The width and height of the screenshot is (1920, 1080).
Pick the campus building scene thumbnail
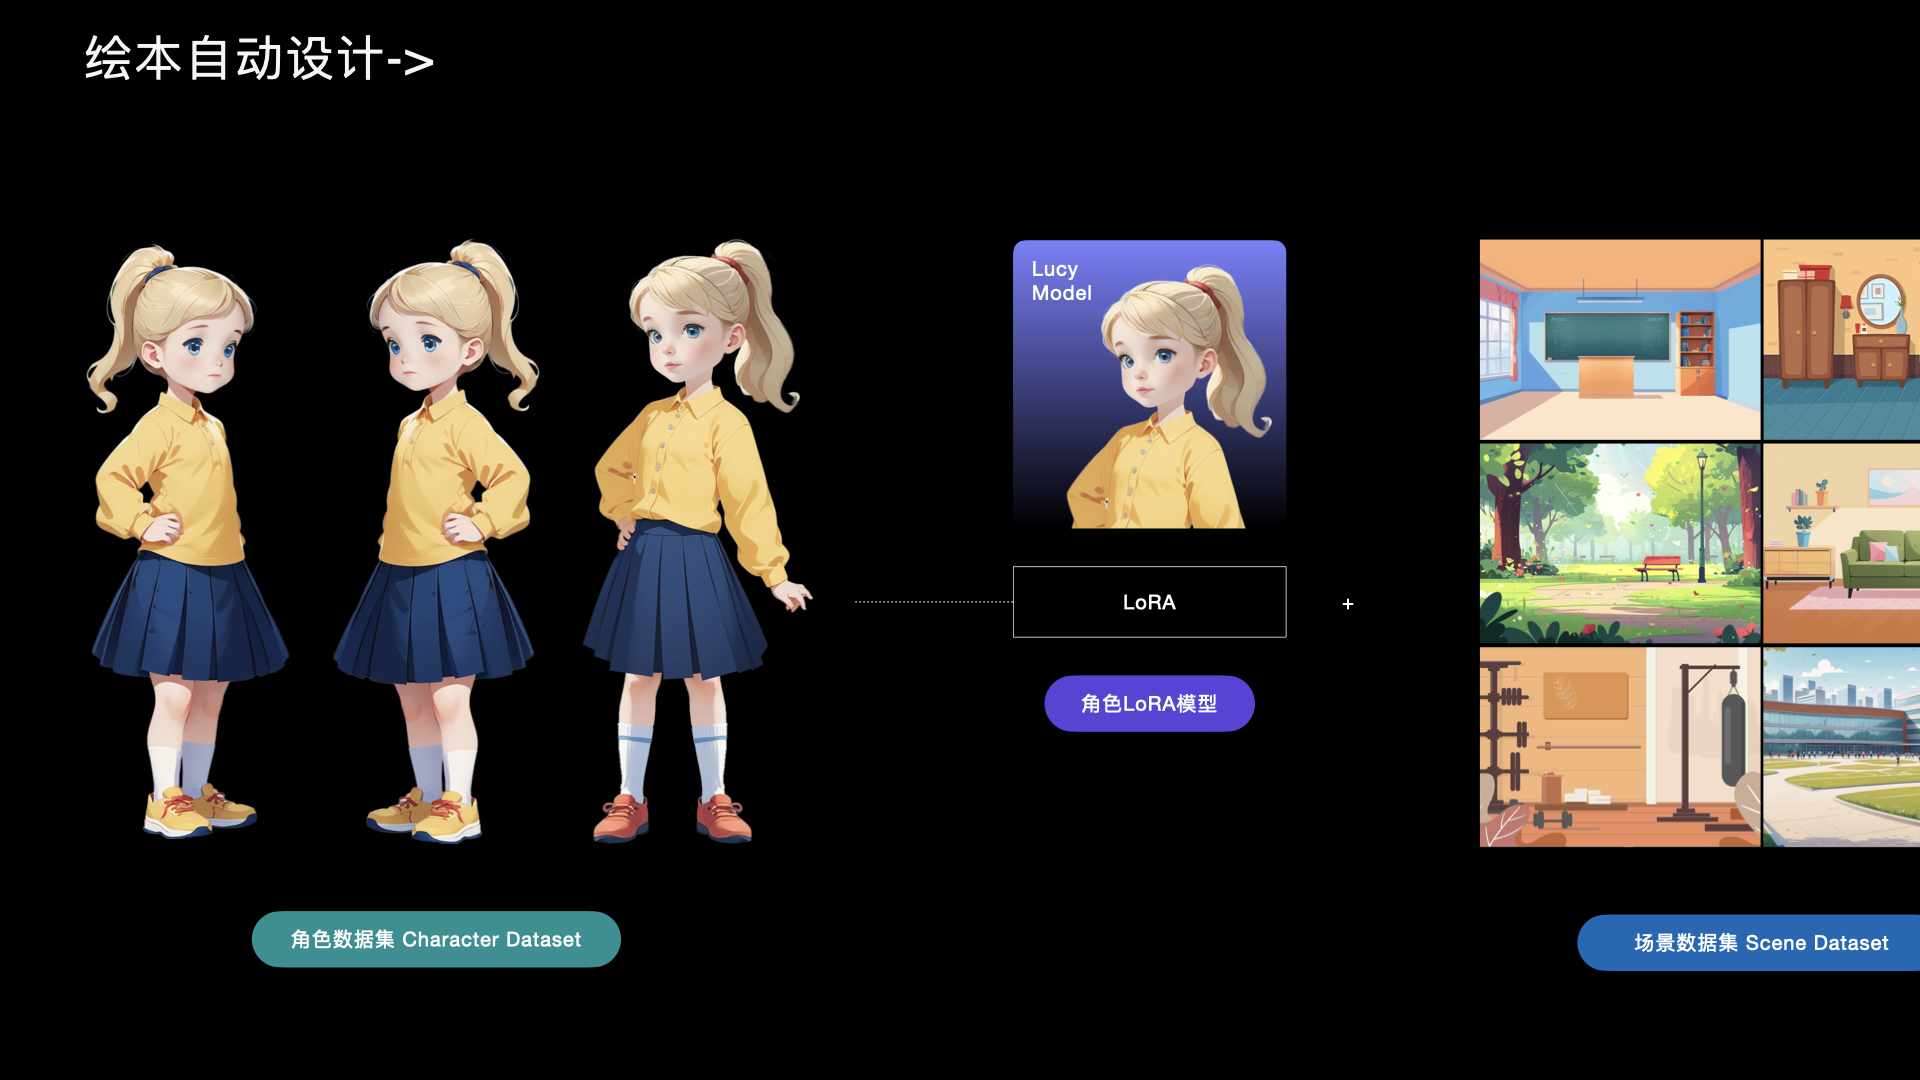click(1841, 747)
